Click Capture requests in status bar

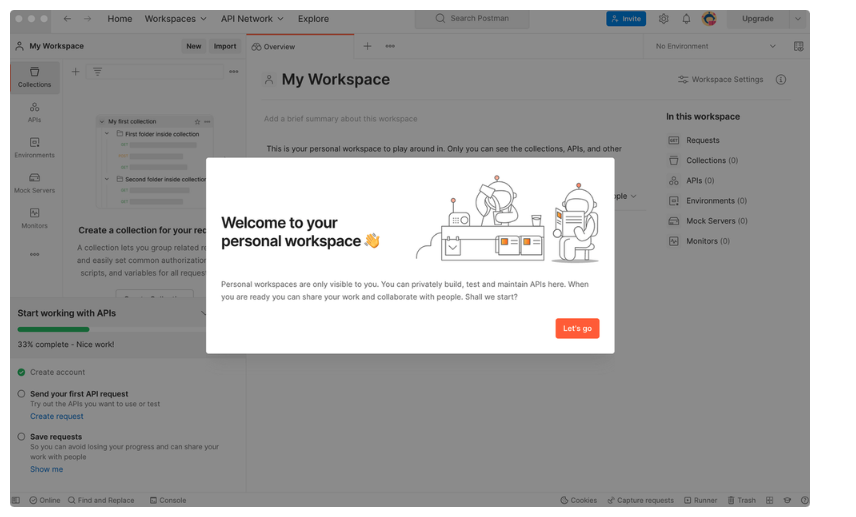(640, 500)
